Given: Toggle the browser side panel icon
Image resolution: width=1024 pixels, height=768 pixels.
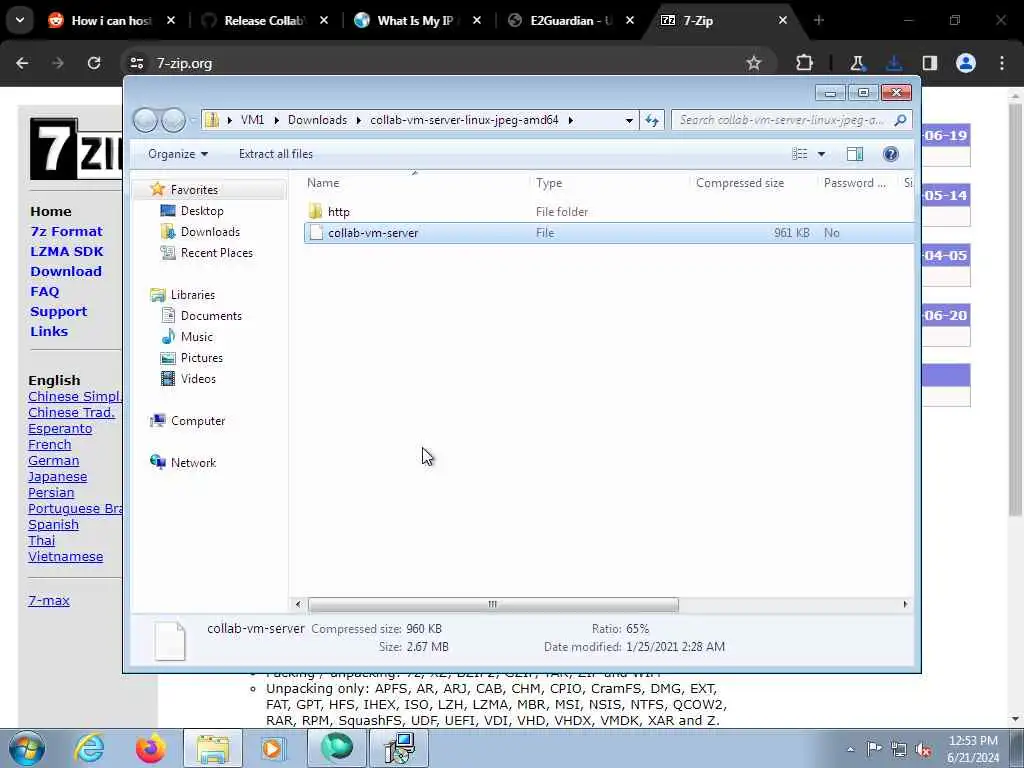Looking at the screenshot, I should tap(929, 63).
